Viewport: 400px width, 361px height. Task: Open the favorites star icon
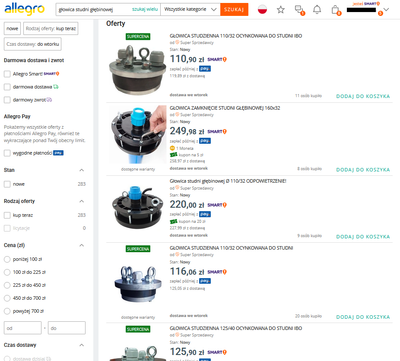tap(281, 10)
